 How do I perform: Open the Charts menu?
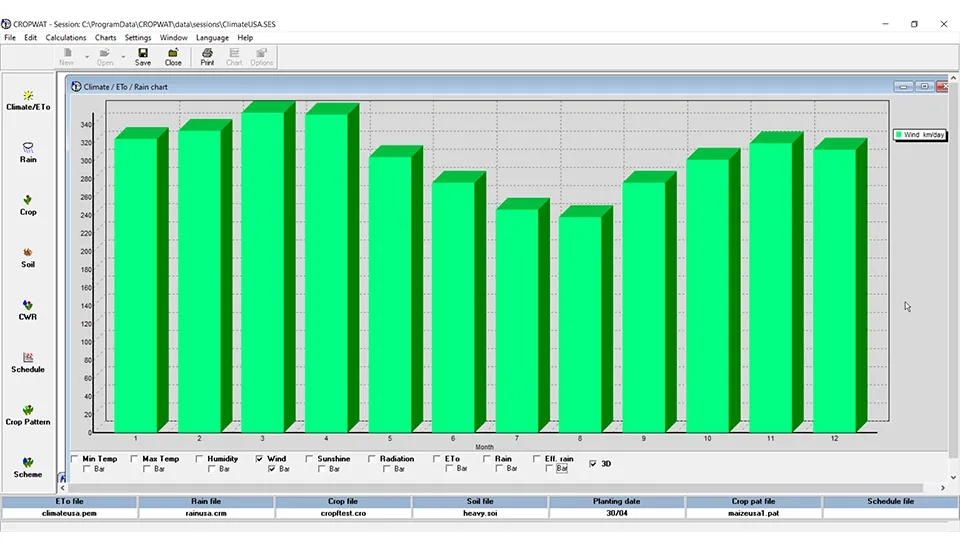tap(105, 37)
